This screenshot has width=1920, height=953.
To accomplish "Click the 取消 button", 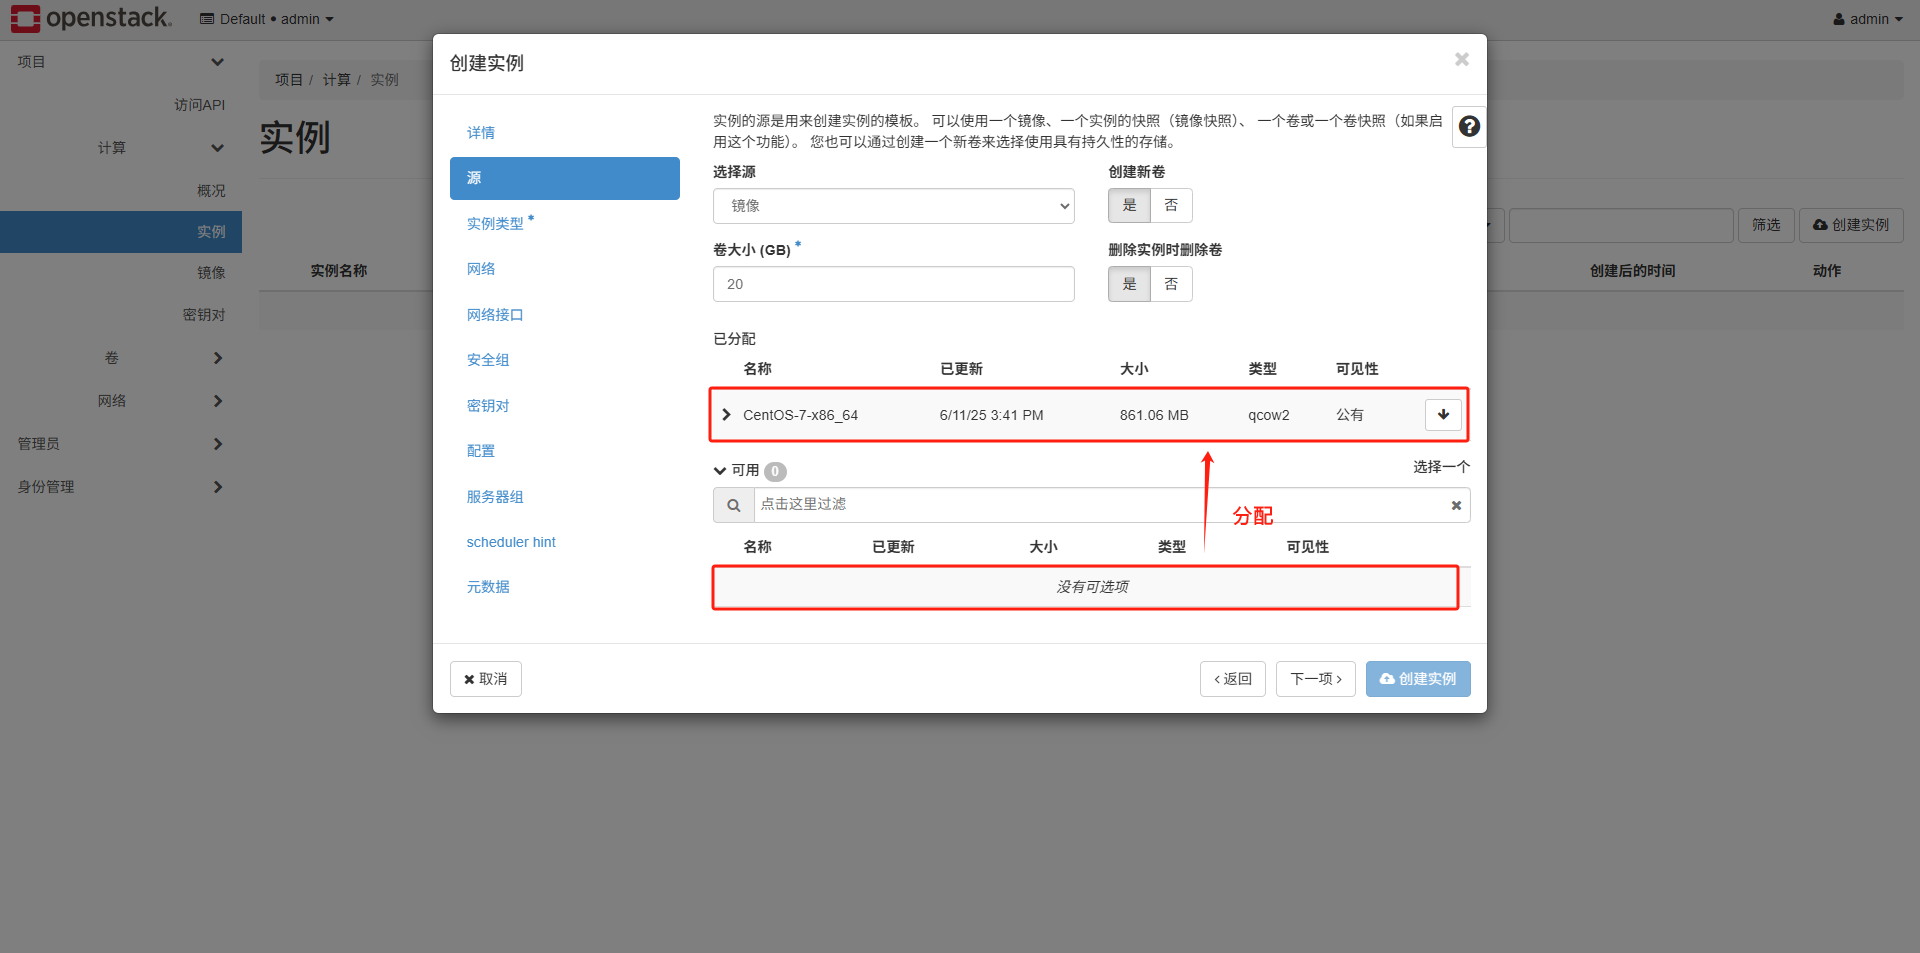I will (x=486, y=679).
